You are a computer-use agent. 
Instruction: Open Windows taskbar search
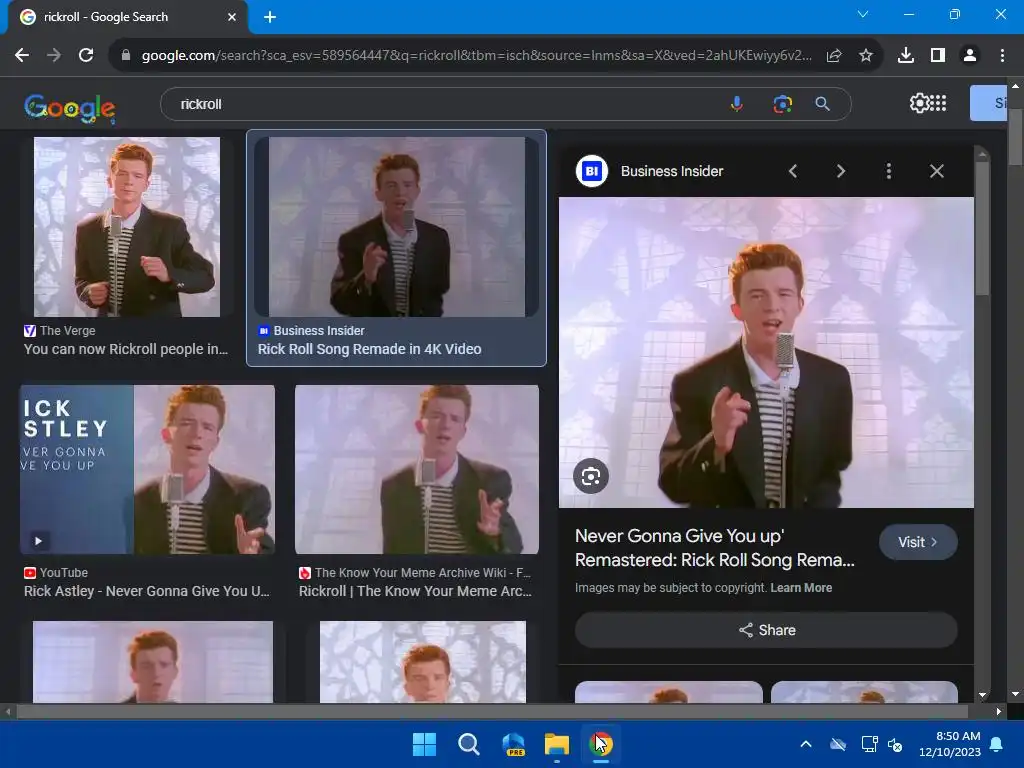point(468,744)
